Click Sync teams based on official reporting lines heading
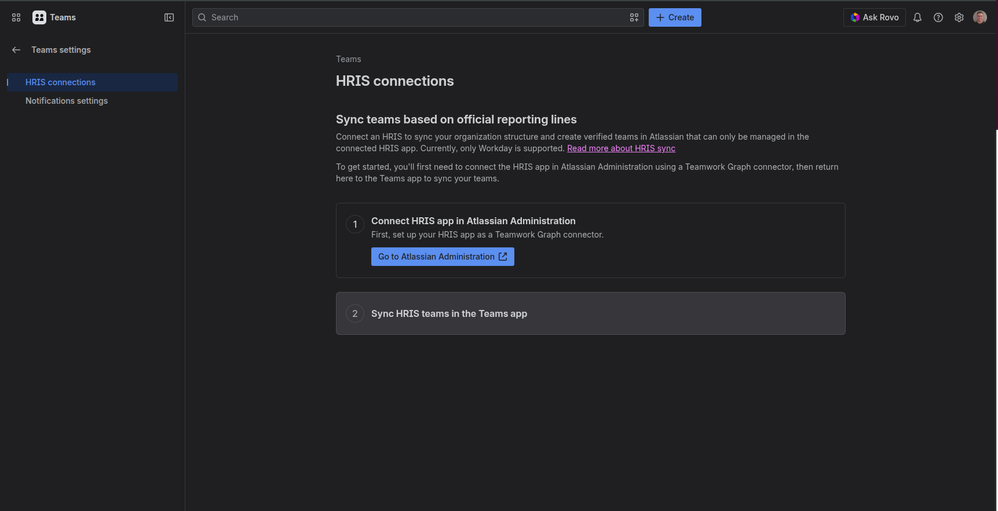 [456, 120]
